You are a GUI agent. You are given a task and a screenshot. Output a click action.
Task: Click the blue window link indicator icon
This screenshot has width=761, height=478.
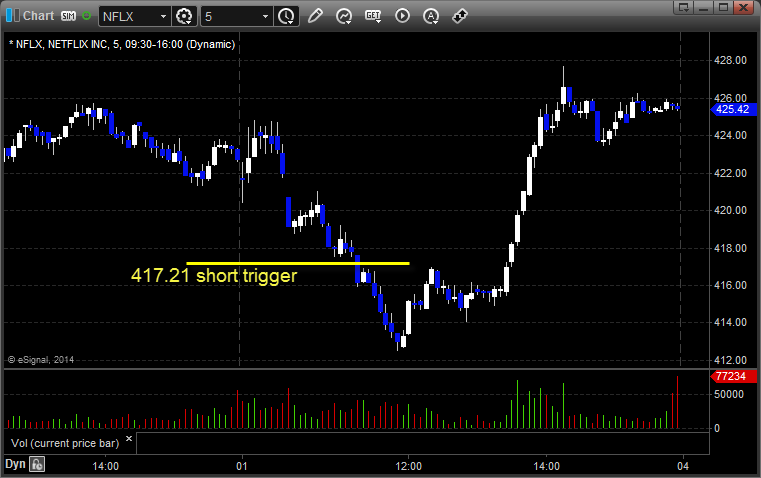[x=13, y=16]
